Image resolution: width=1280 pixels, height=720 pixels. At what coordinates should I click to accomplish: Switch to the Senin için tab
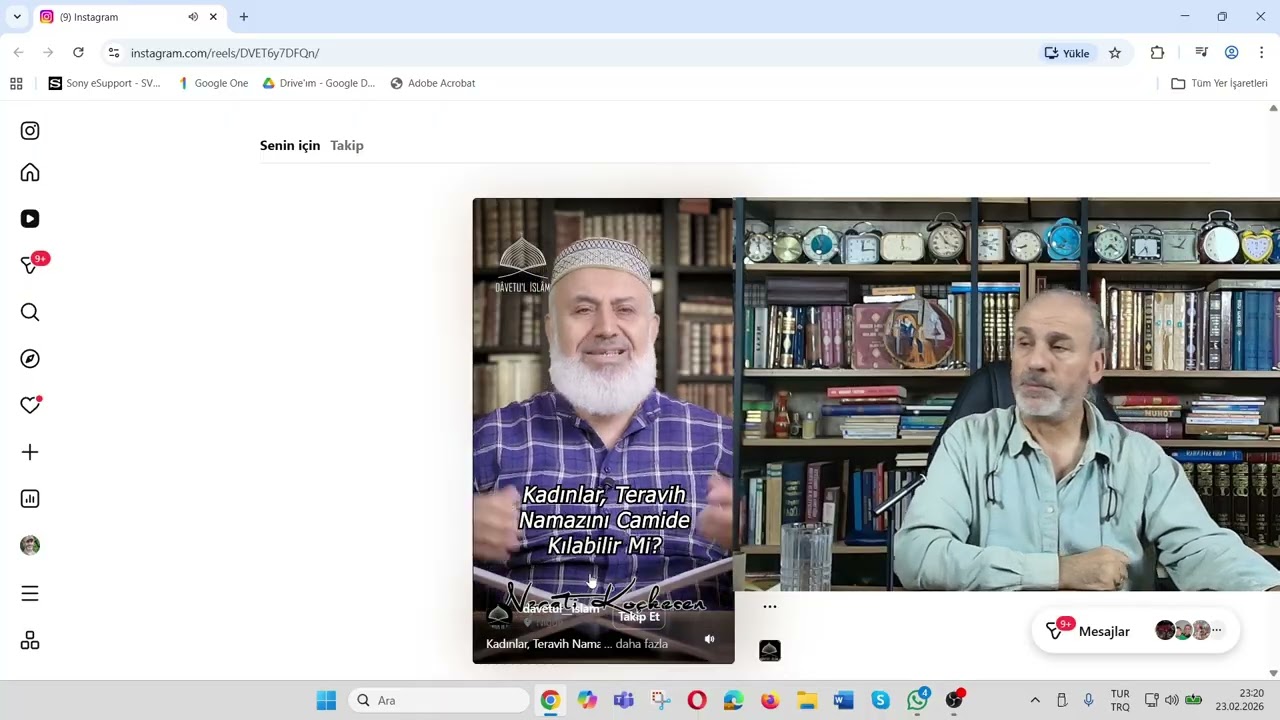point(290,145)
